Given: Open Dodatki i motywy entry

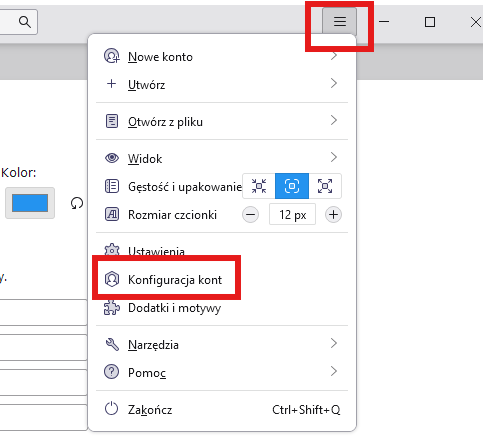Looking at the screenshot, I should point(222,308).
